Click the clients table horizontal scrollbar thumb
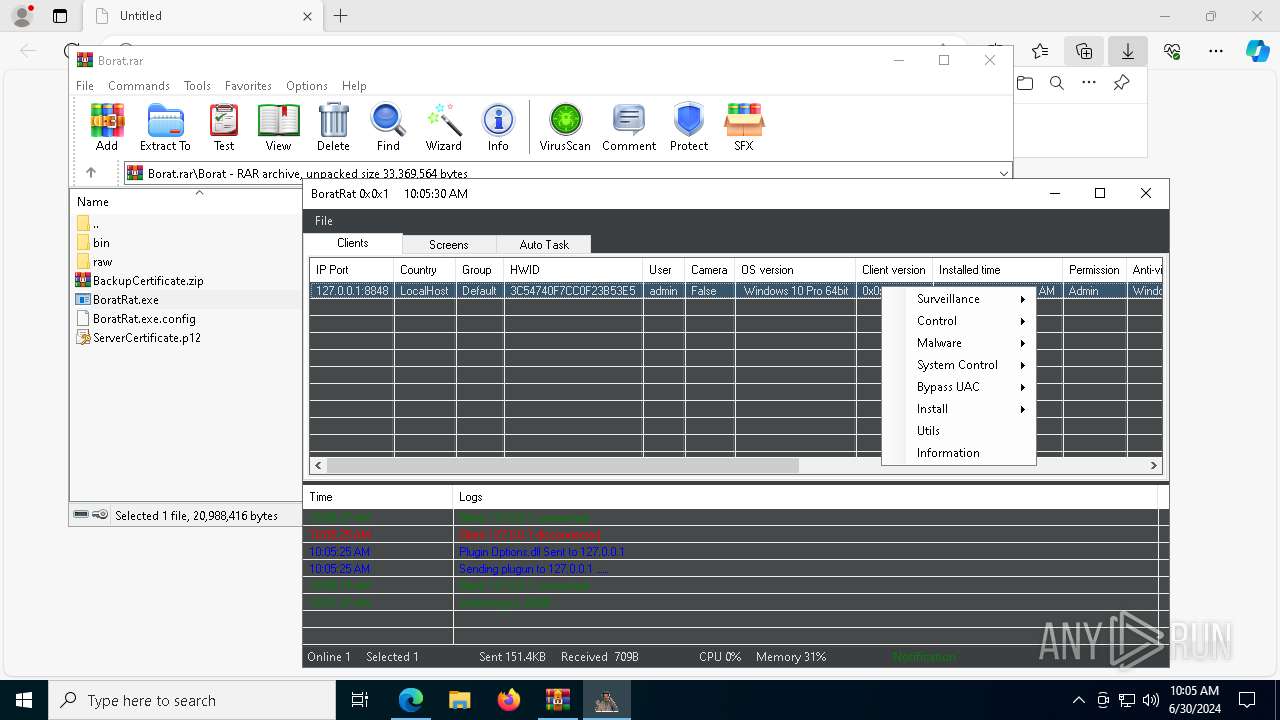 pos(562,465)
